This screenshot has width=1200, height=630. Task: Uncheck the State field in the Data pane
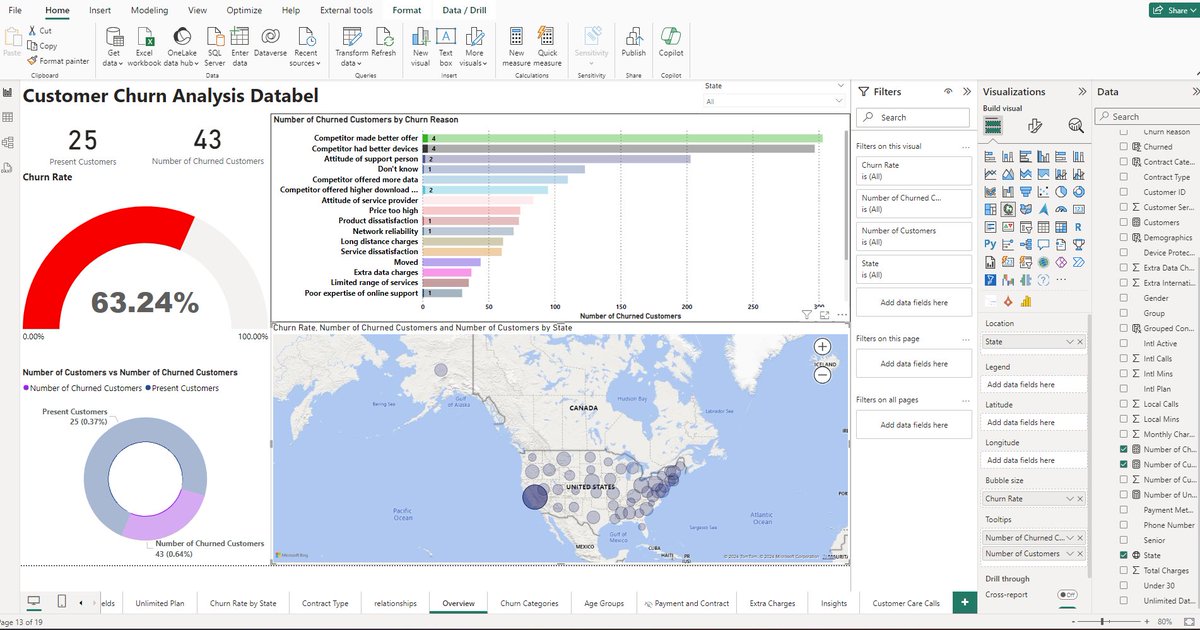[x=1123, y=555]
